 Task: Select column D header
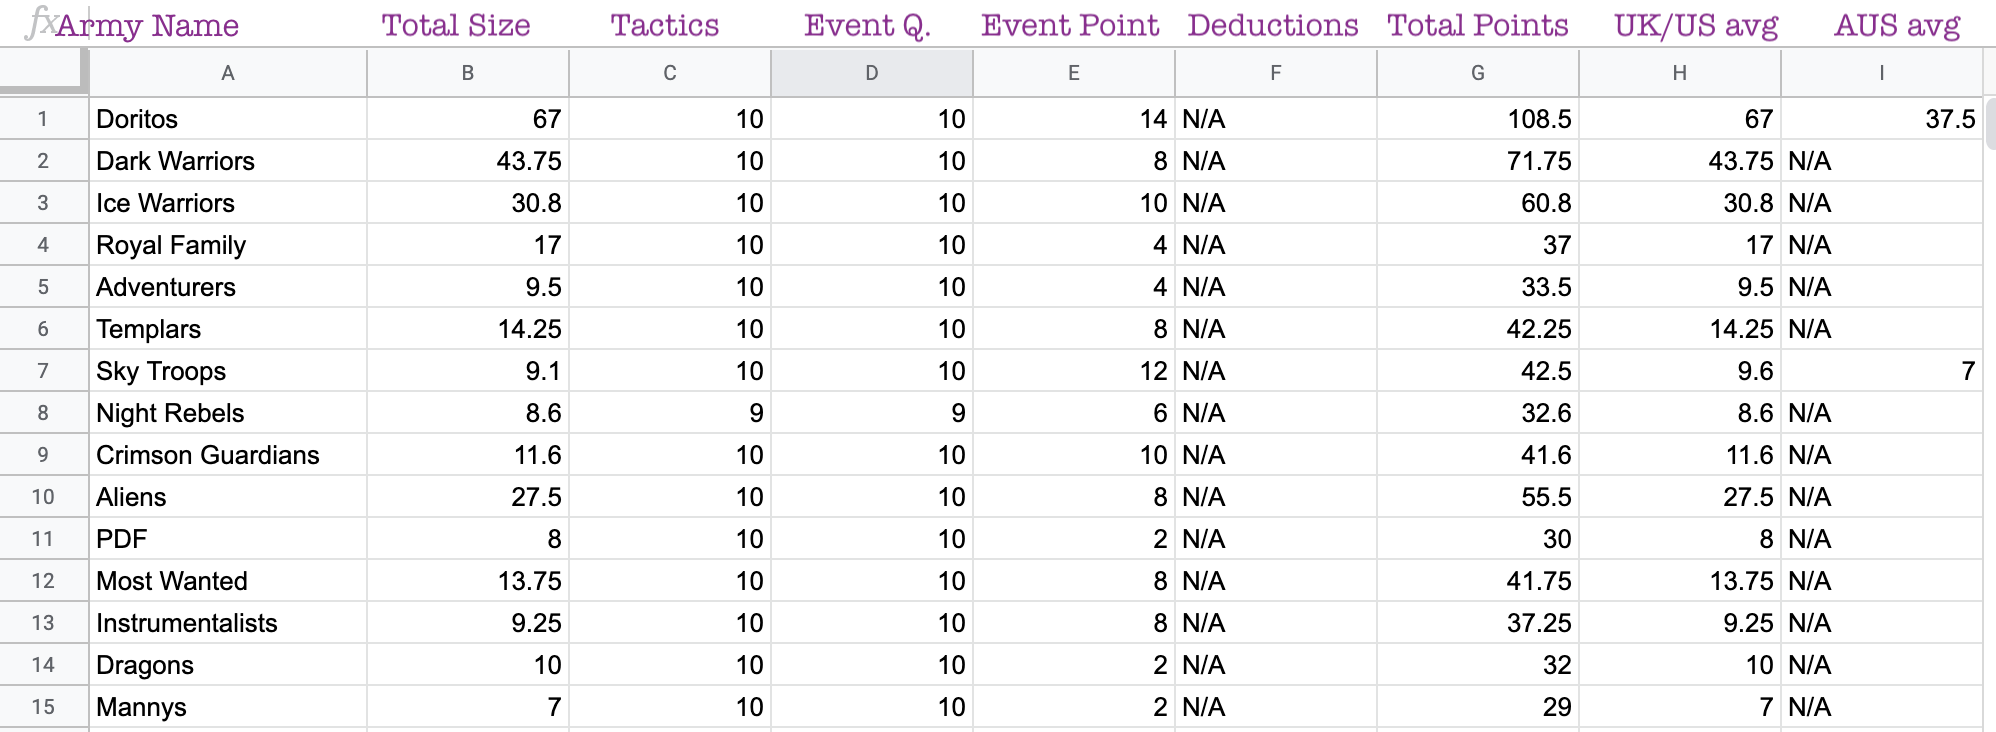click(872, 73)
